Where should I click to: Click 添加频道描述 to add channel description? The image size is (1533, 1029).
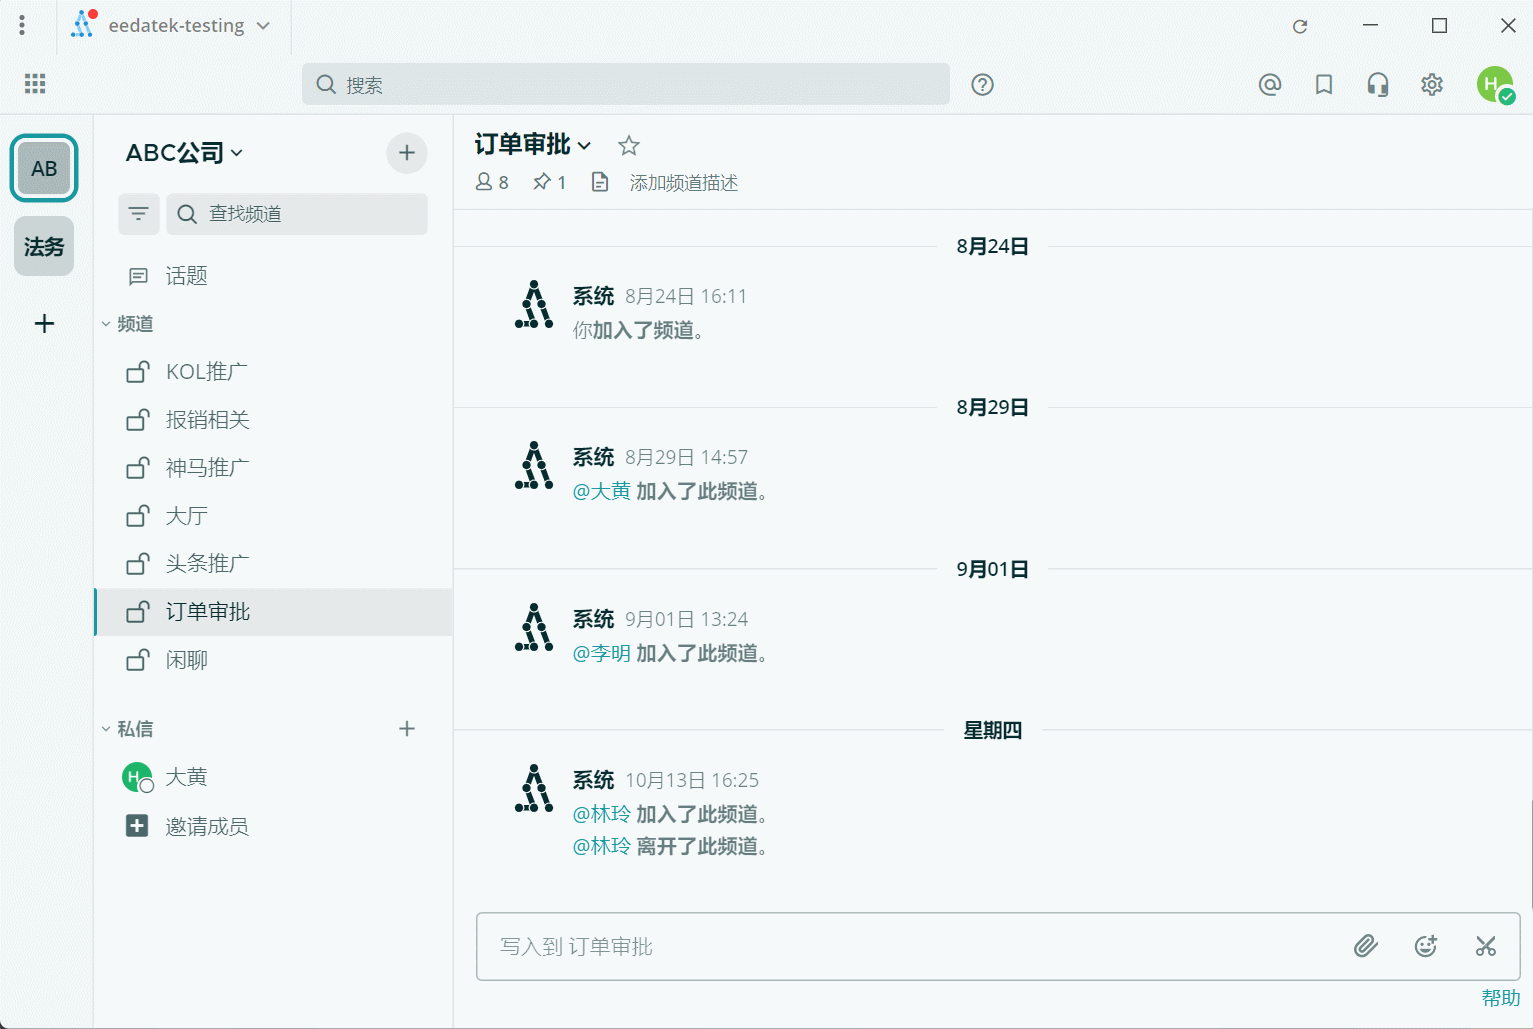pyautogui.click(x=683, y=182)
